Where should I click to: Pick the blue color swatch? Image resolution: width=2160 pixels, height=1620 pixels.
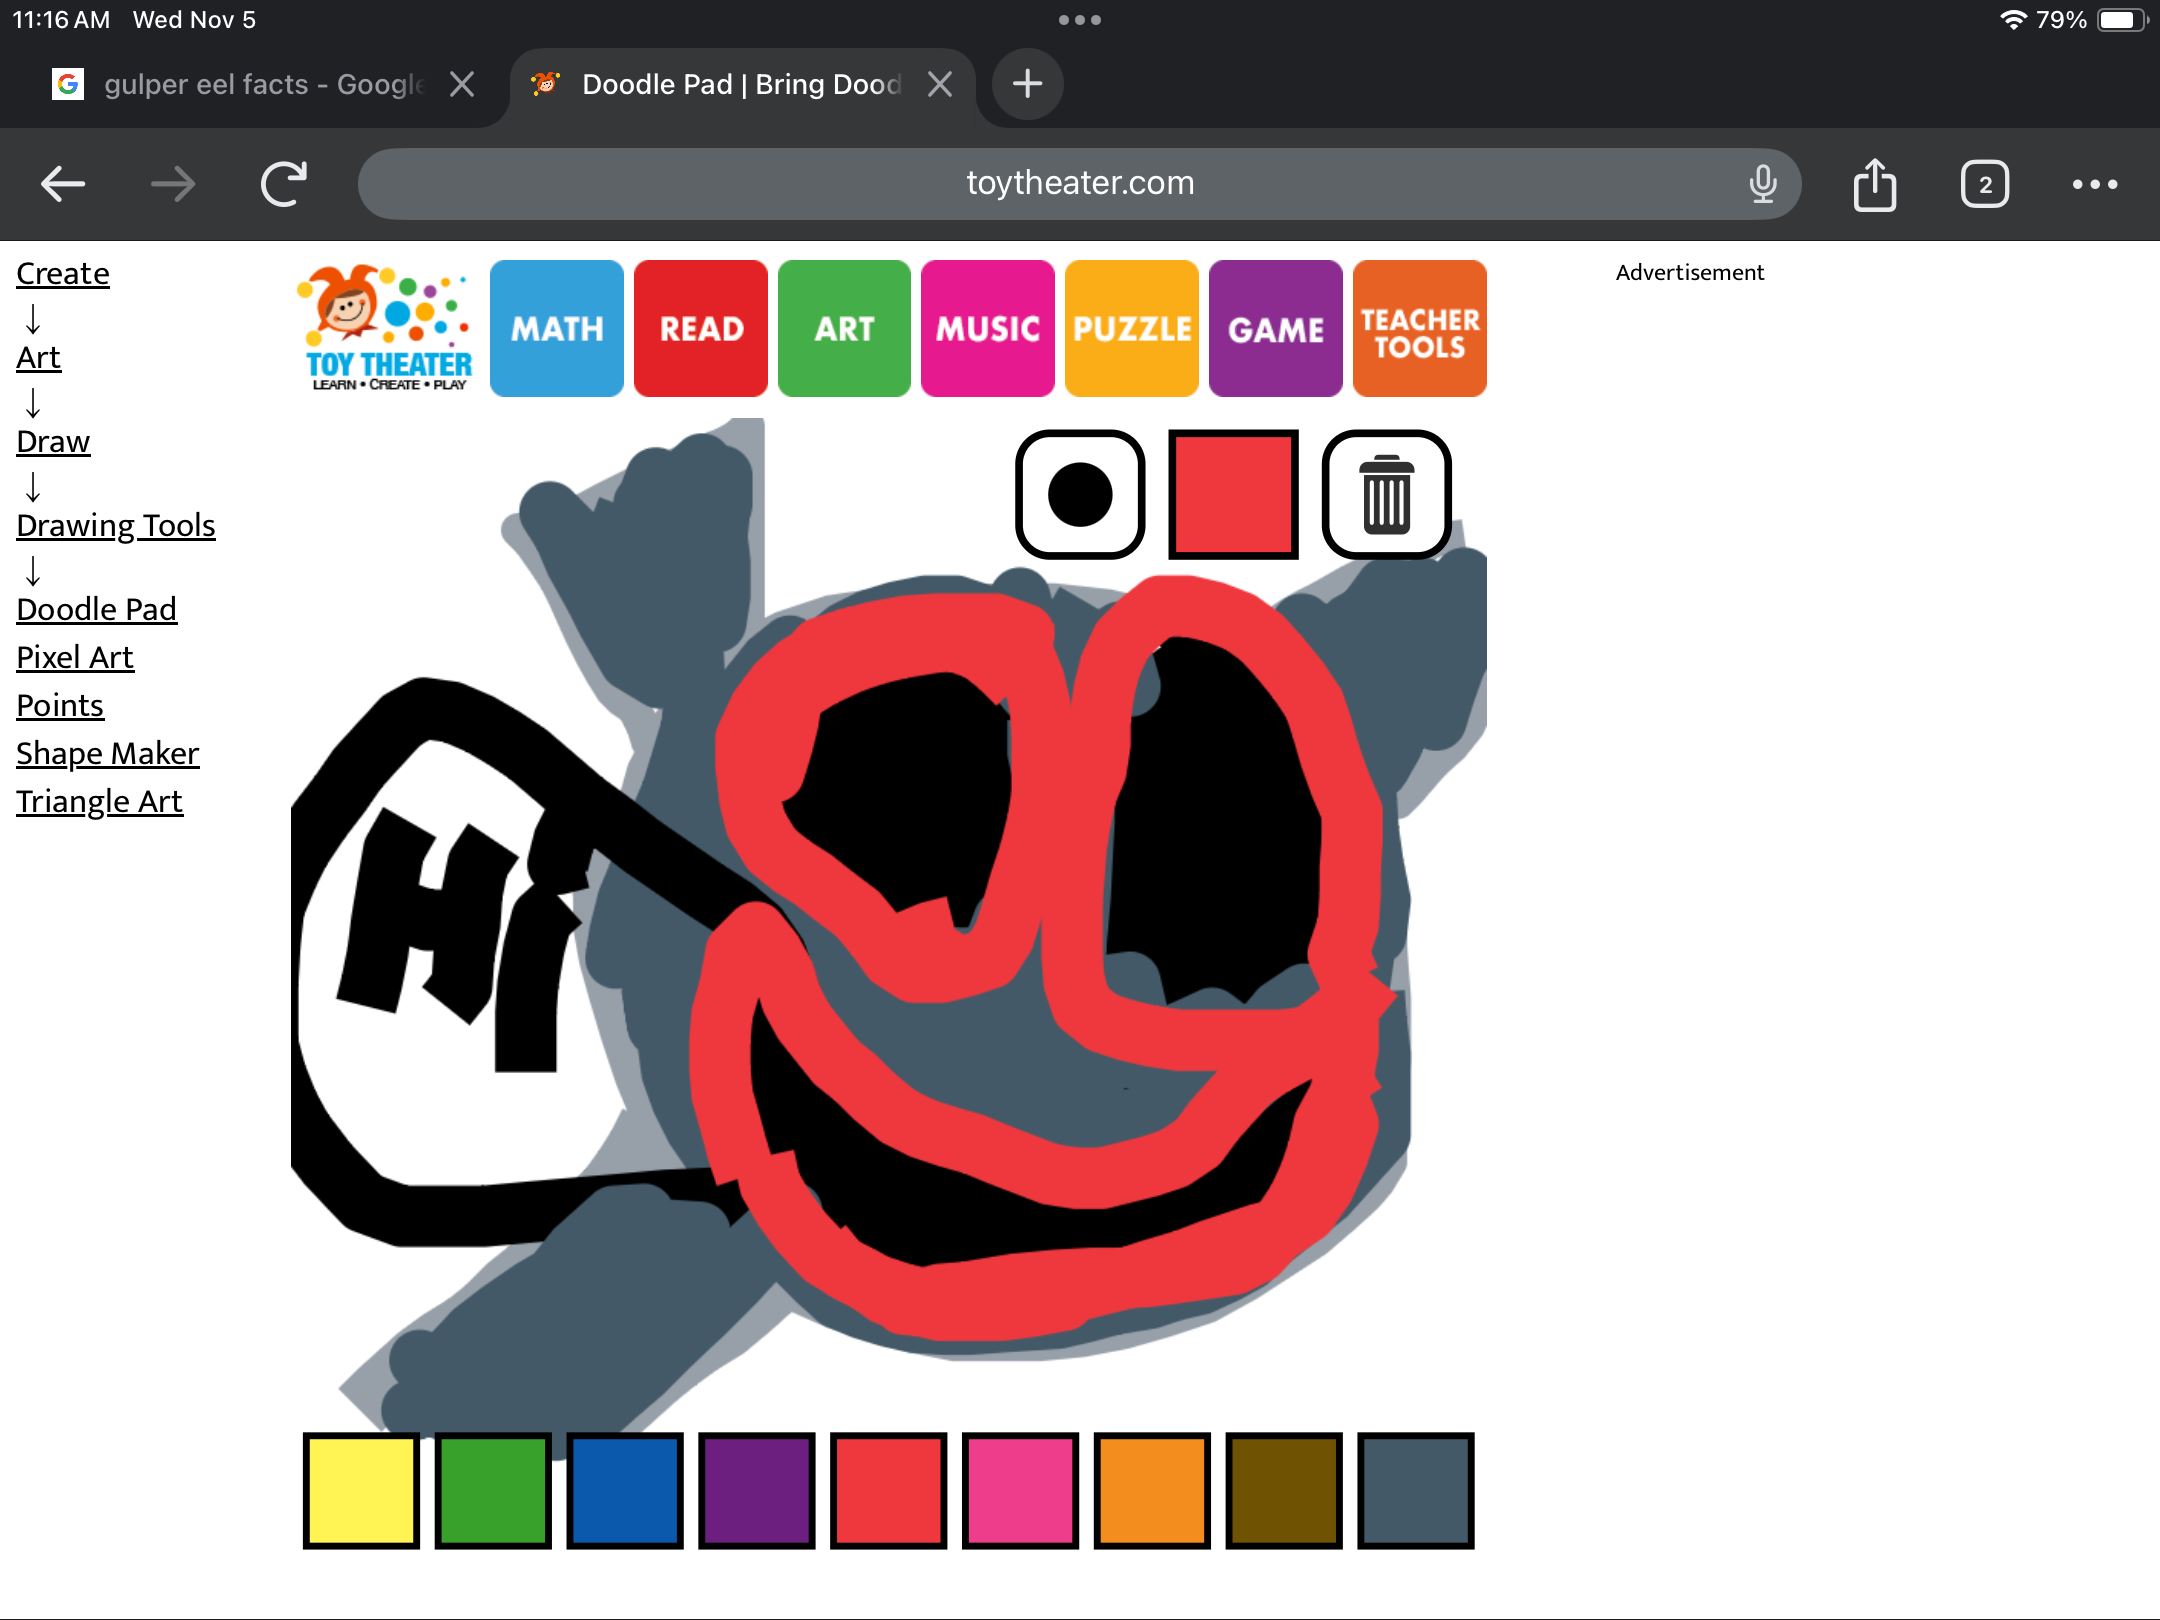pos(625,1490)
